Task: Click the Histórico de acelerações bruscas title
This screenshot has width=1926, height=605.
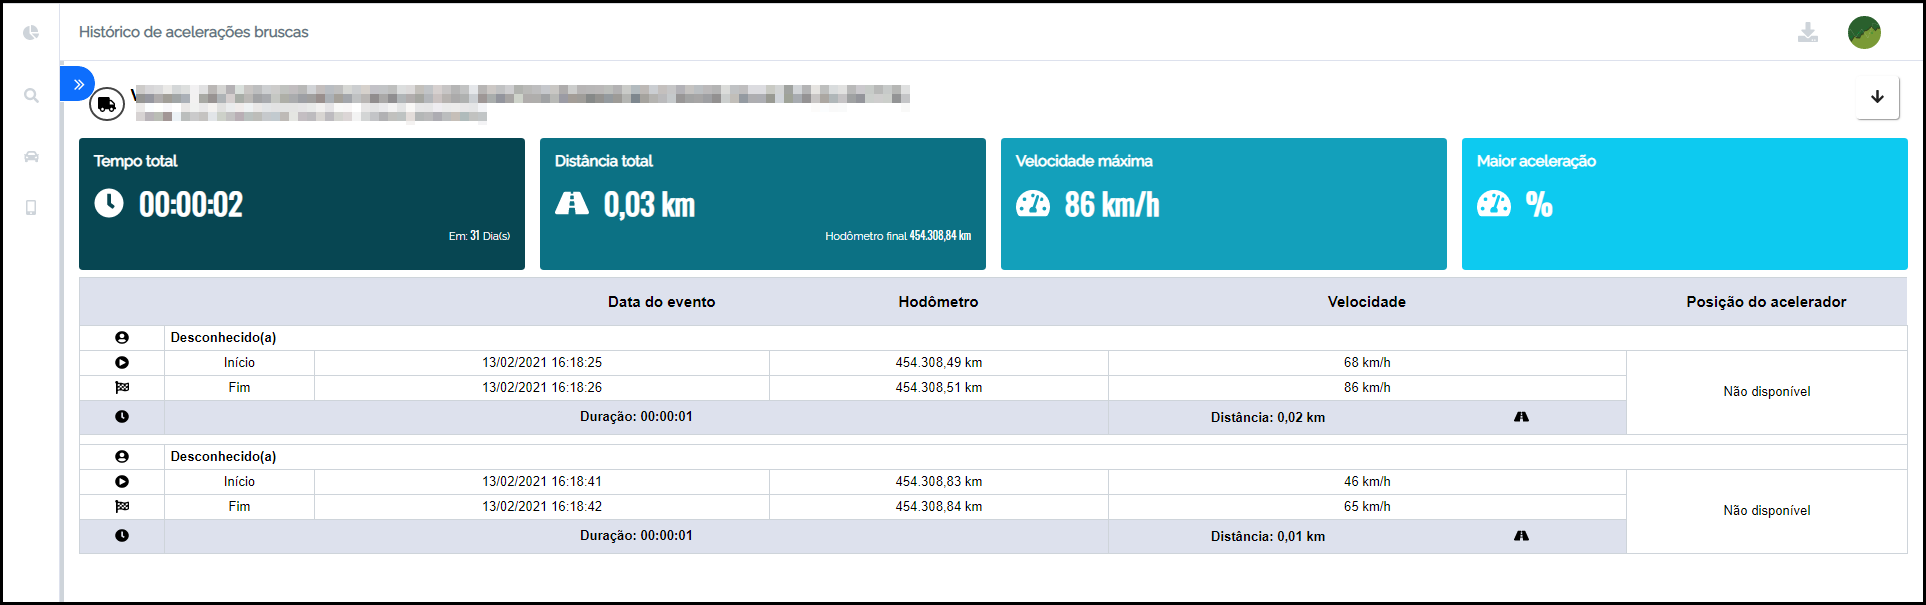Action: pos(194,32)
